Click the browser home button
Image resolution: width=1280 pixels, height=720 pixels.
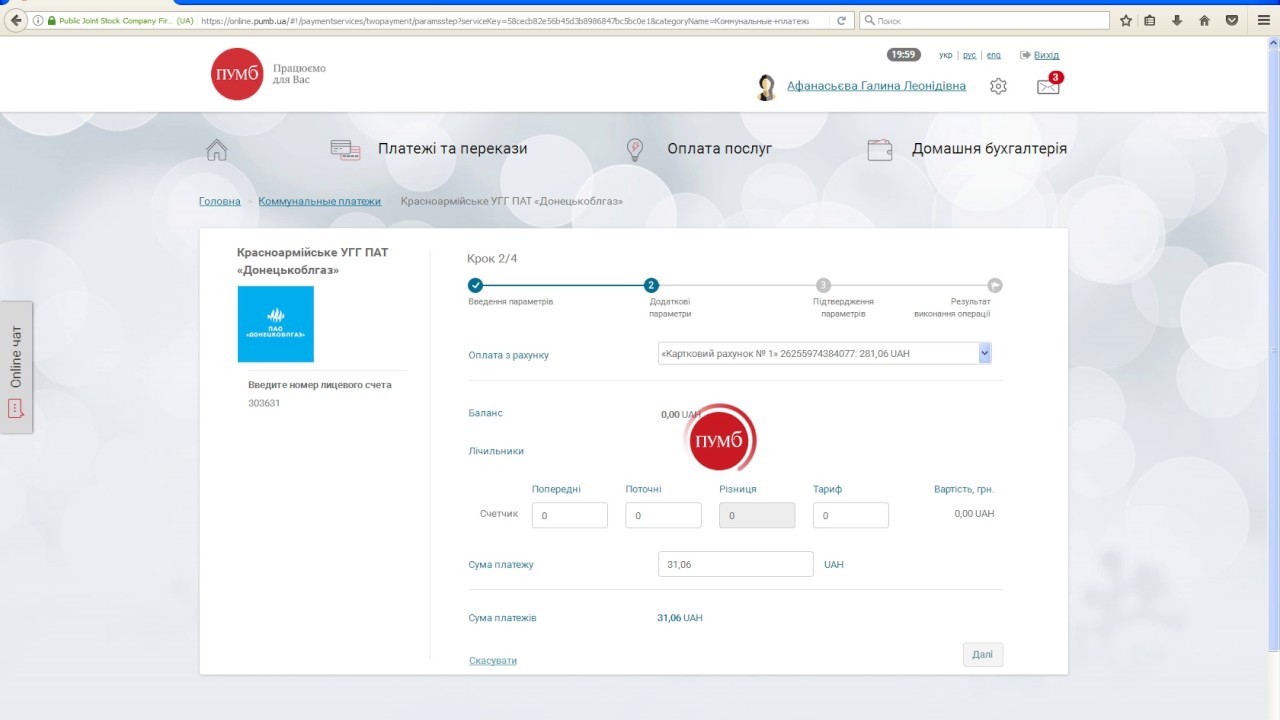pos(1204,20)
